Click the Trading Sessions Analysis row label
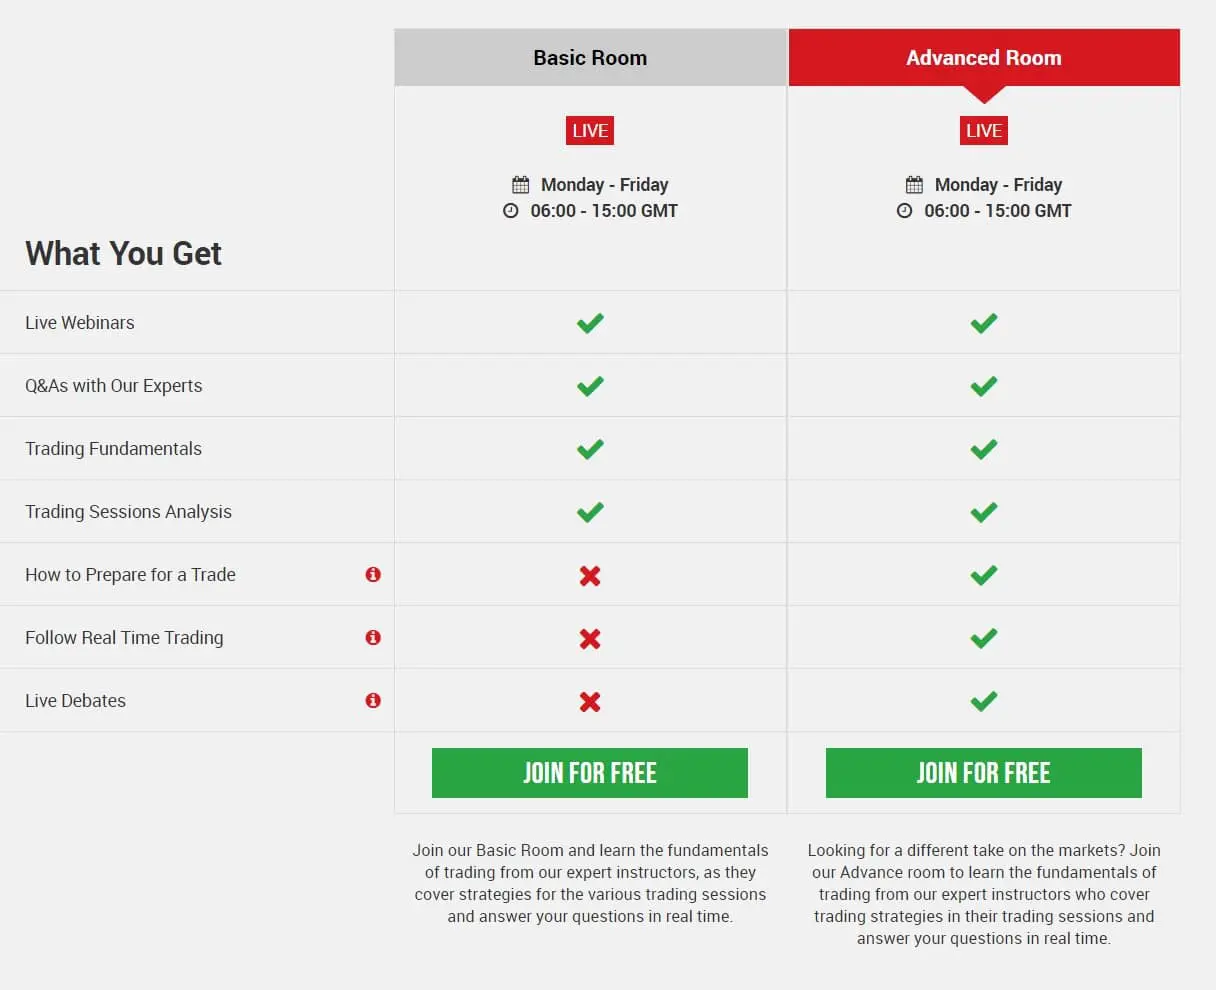This screenshot has width=1216, height=990. pyautogui.click(x=128, y=512)
